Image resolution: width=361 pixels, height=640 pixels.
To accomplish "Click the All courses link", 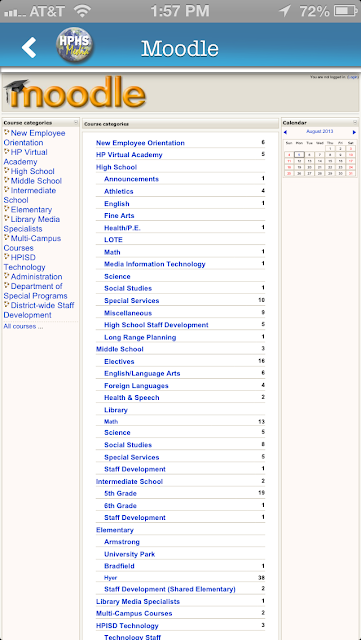I will coord(23,327).
